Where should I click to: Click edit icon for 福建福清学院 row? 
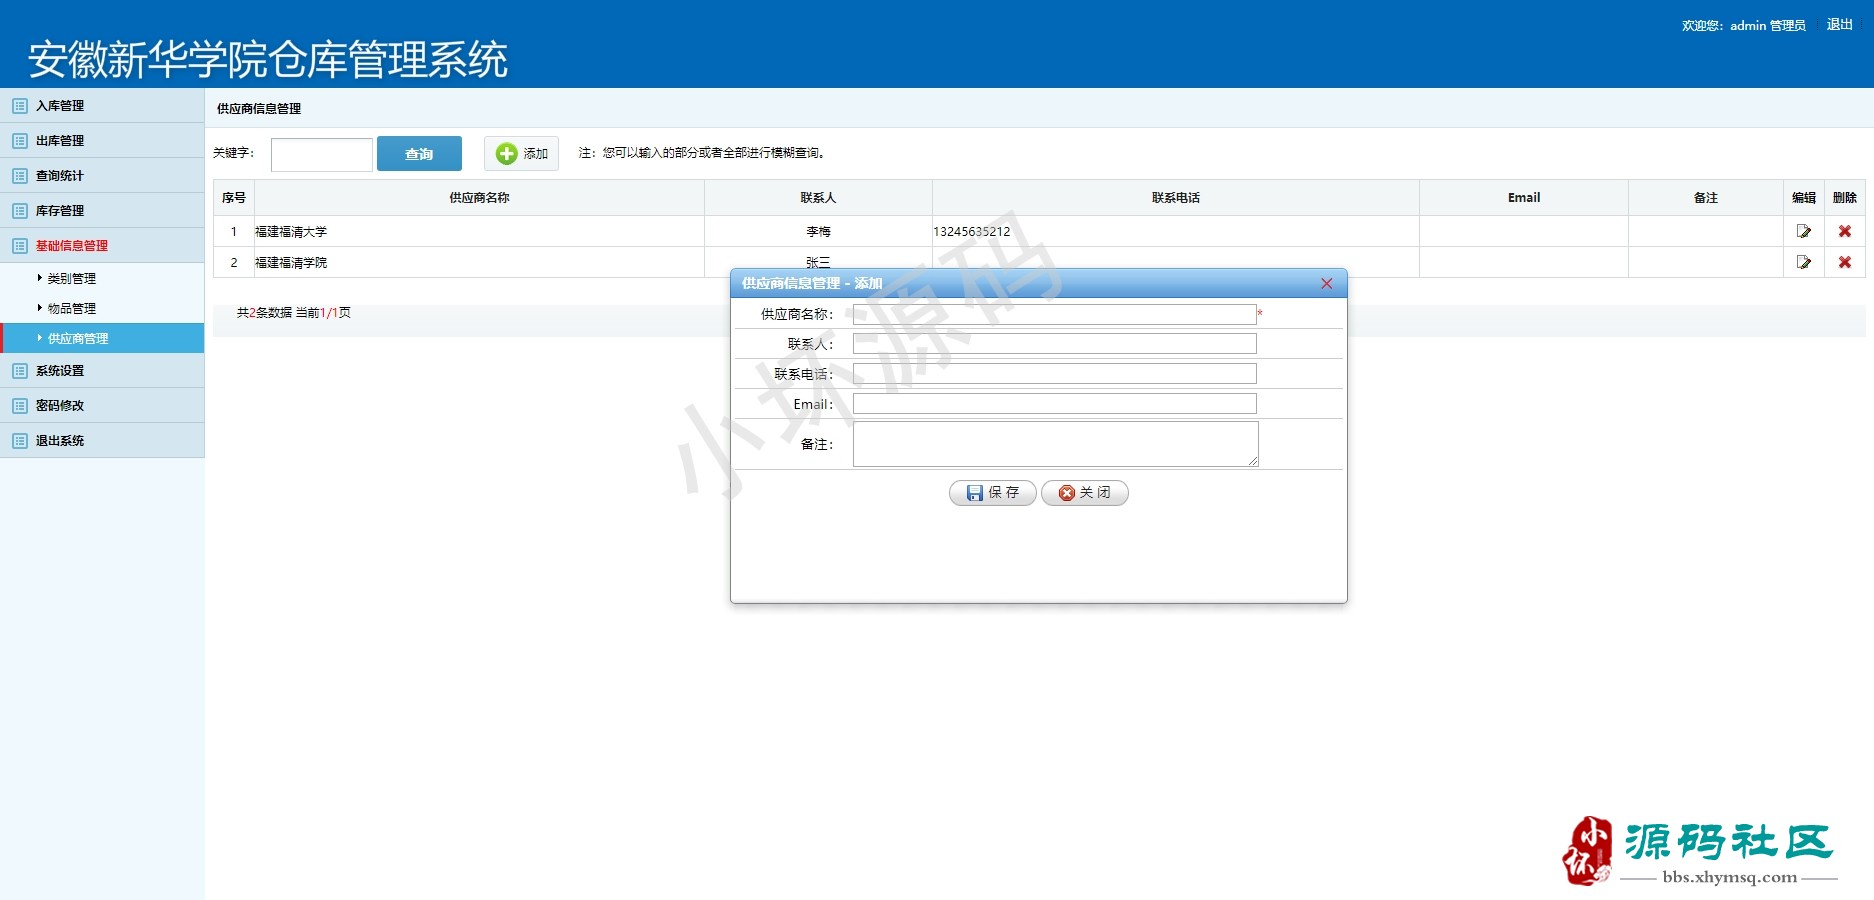coord(1803,262)
